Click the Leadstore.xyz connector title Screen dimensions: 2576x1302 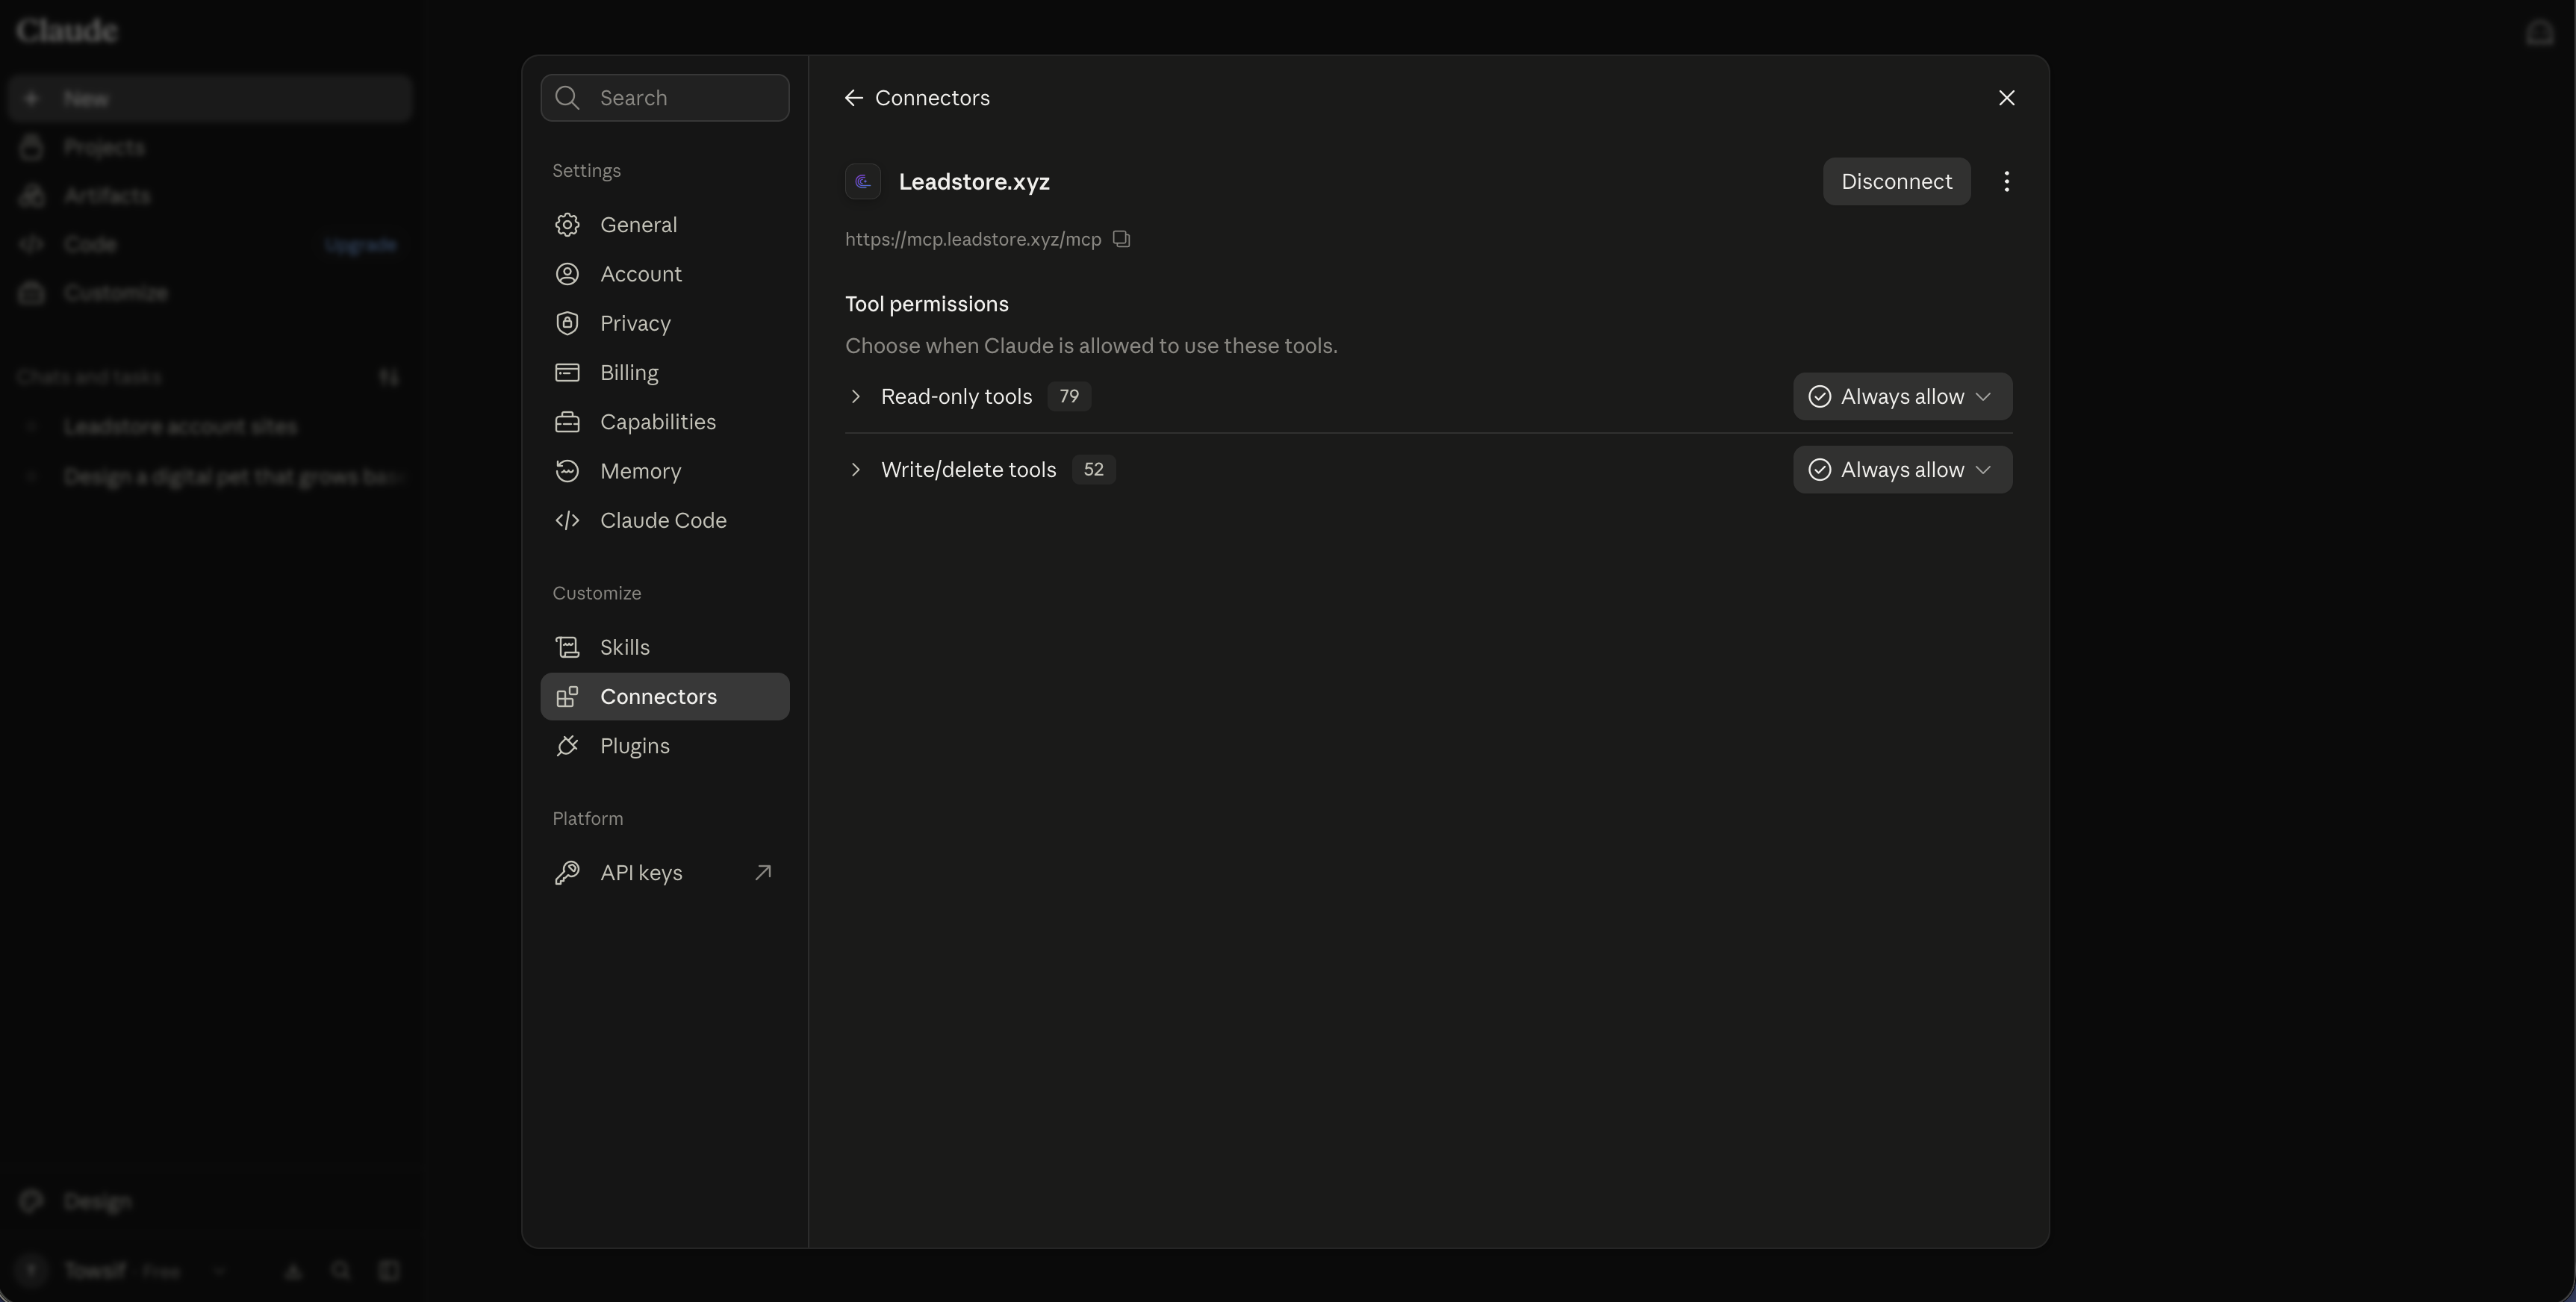point(974,181)
